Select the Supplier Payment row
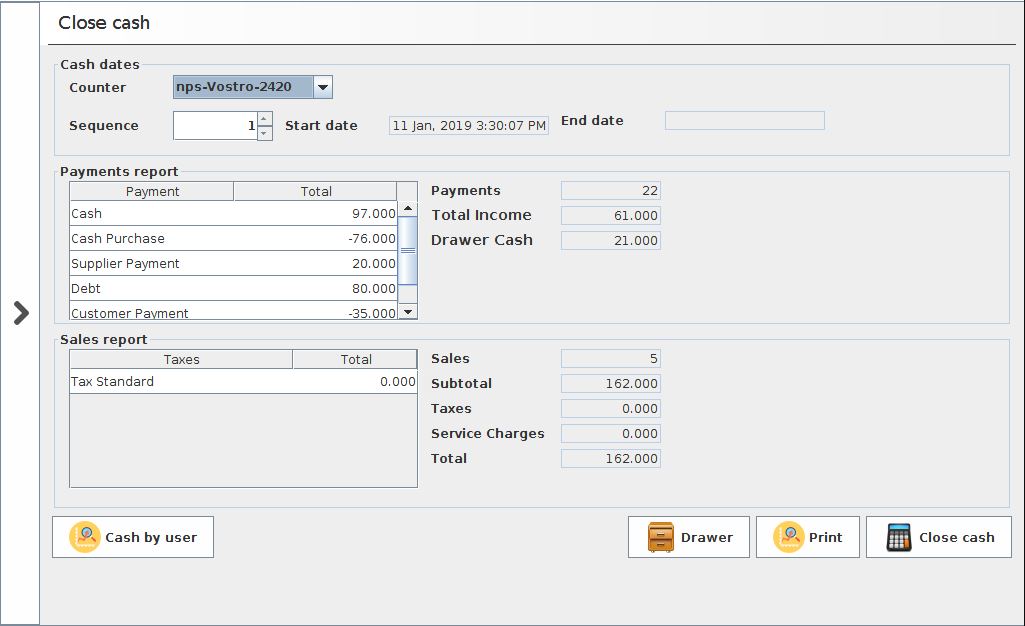This screenshot has width=1025, height=626. click(x=233, y=264)
